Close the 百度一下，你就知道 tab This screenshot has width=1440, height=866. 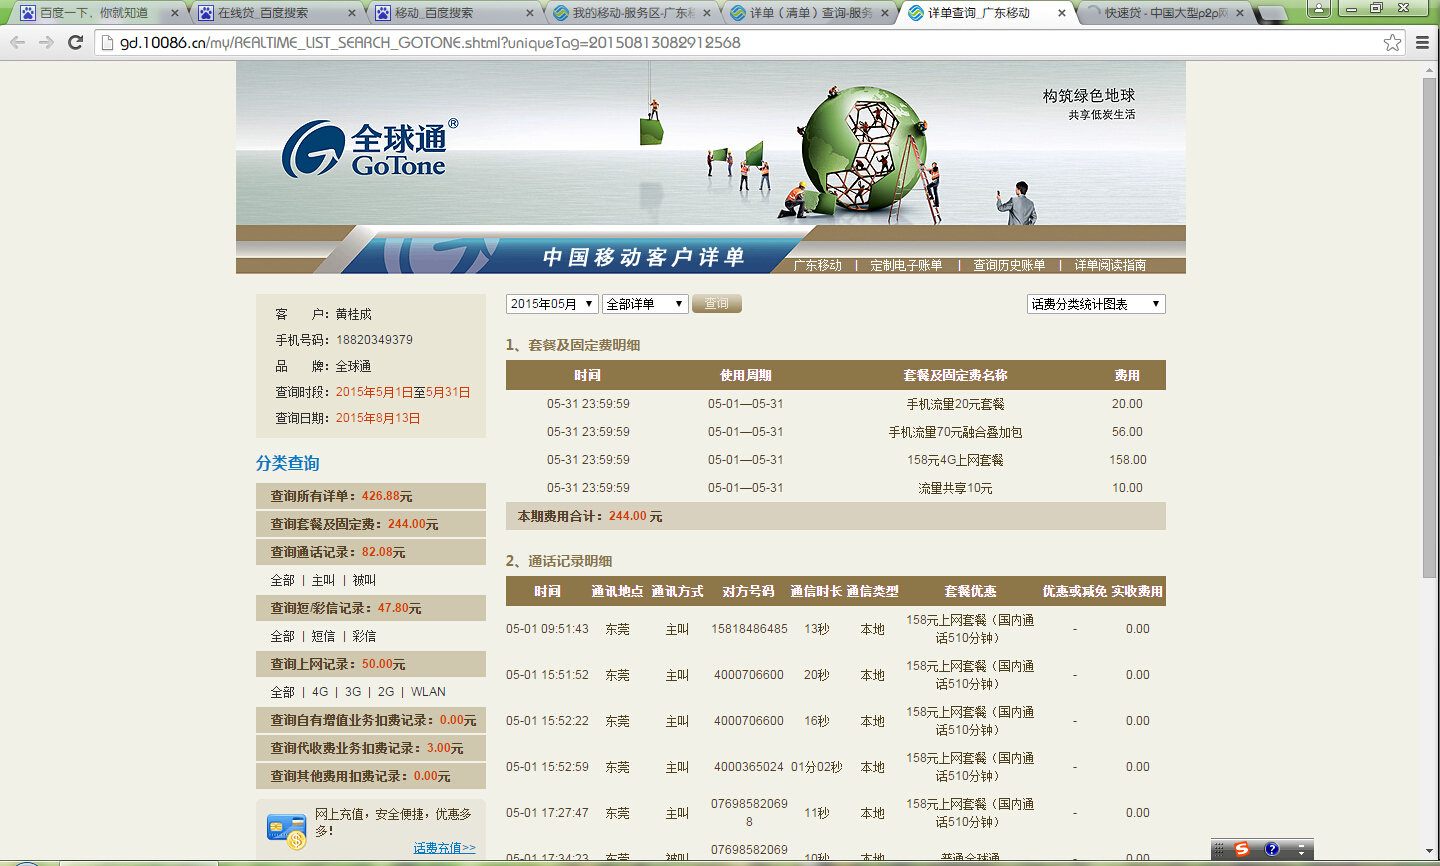(175, 13)
